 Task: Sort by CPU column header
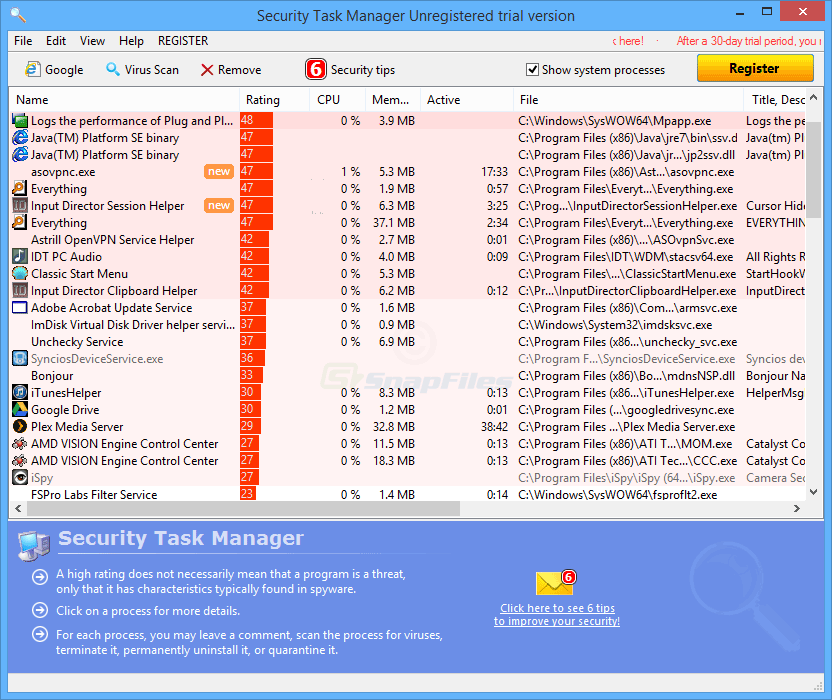pyautogui.click(x=337, y=100)
